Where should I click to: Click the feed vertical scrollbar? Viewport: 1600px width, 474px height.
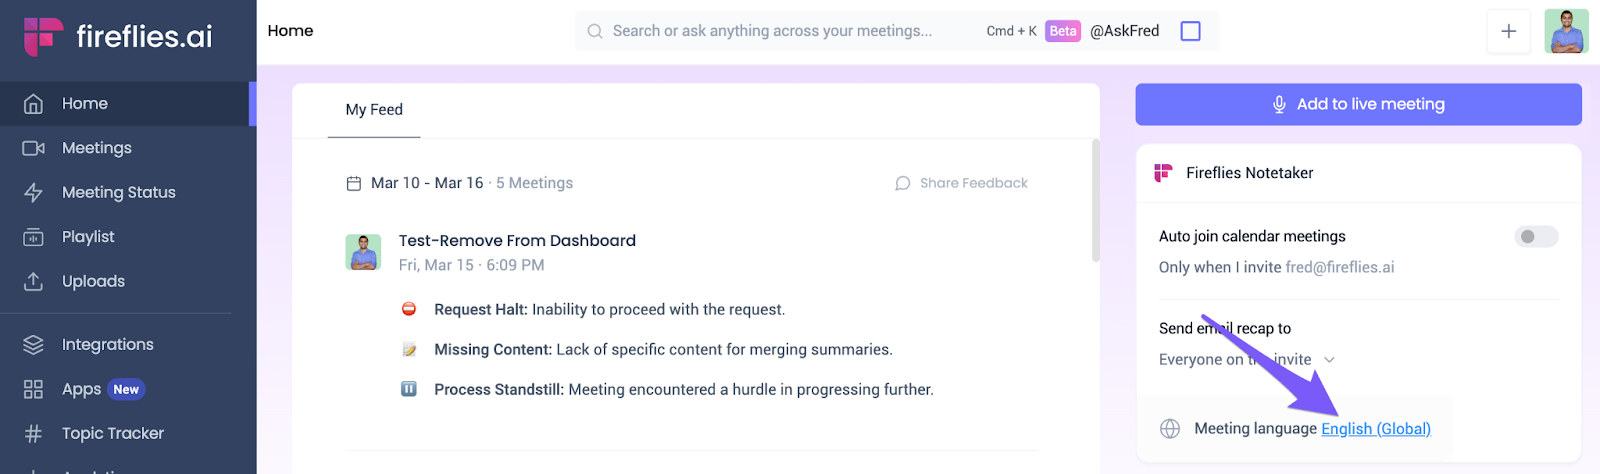tap(1096, 200)
